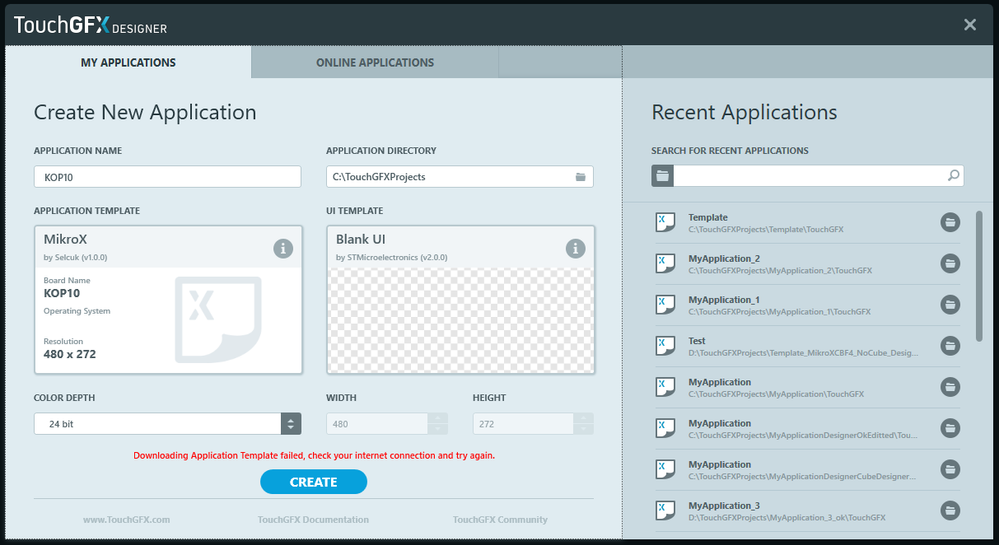The image size is (999, 545).
Task: Open folder for MyApplicationDesignerCubeDesigner entry
Action: [x=950, y=470]
